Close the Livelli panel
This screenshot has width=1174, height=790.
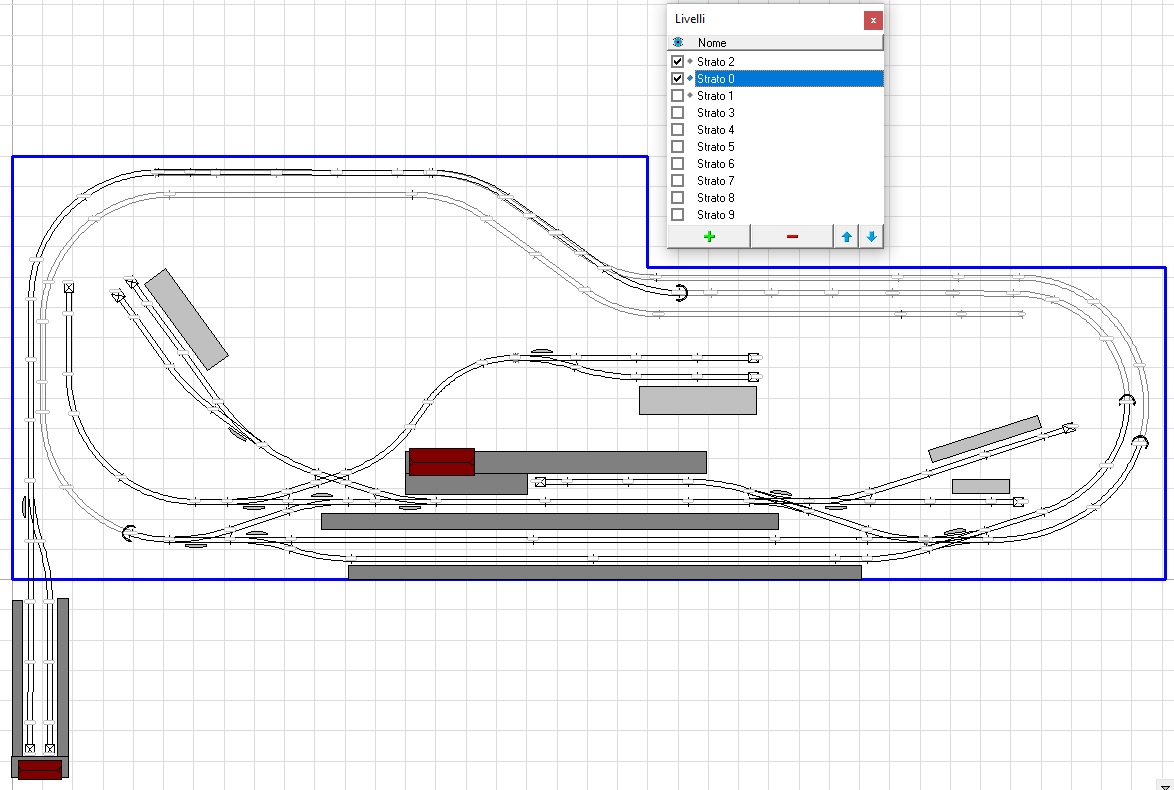click(873, 19)
